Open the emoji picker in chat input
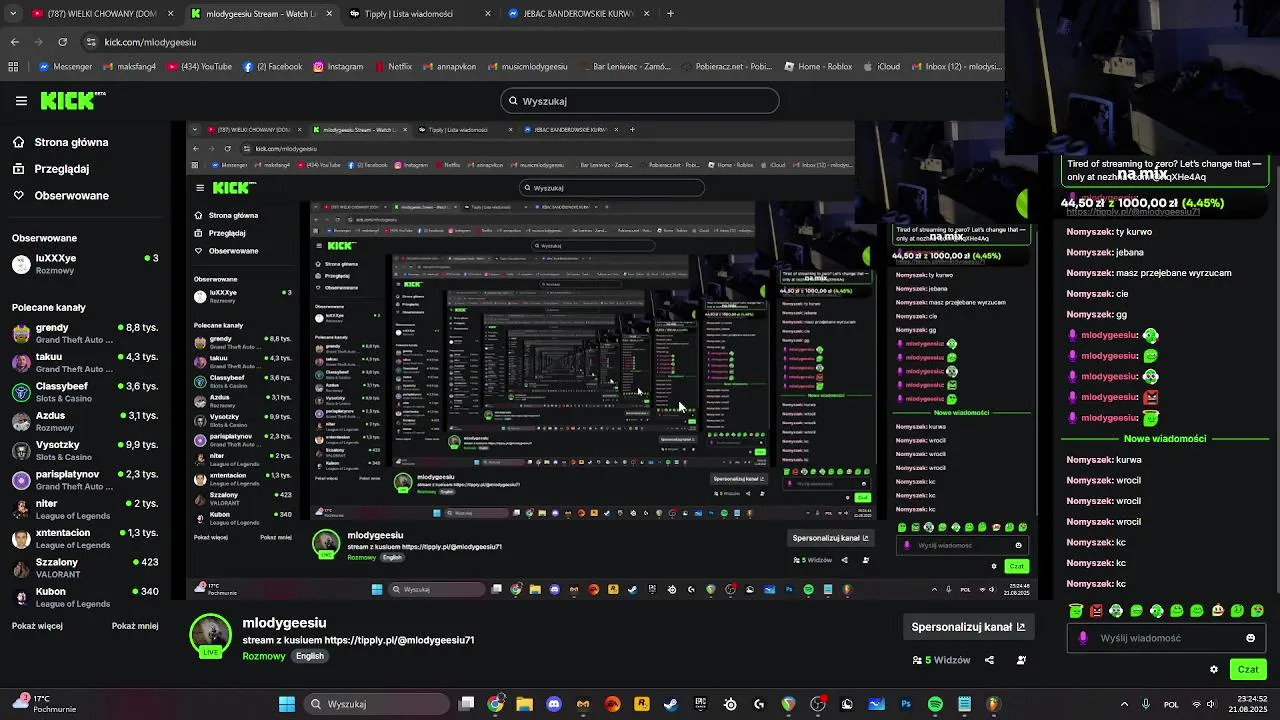This screenshot has width=1280, height=720. (1250, 638)
